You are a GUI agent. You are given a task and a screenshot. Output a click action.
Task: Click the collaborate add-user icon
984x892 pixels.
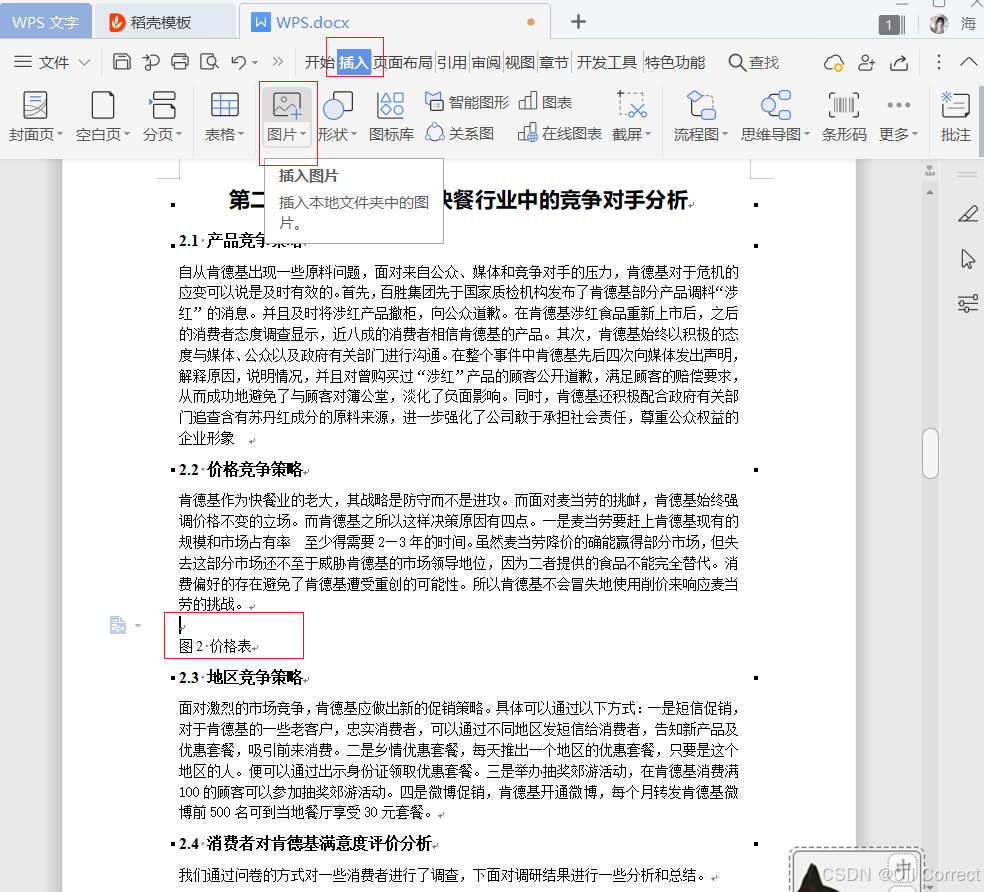pos(866,62)
